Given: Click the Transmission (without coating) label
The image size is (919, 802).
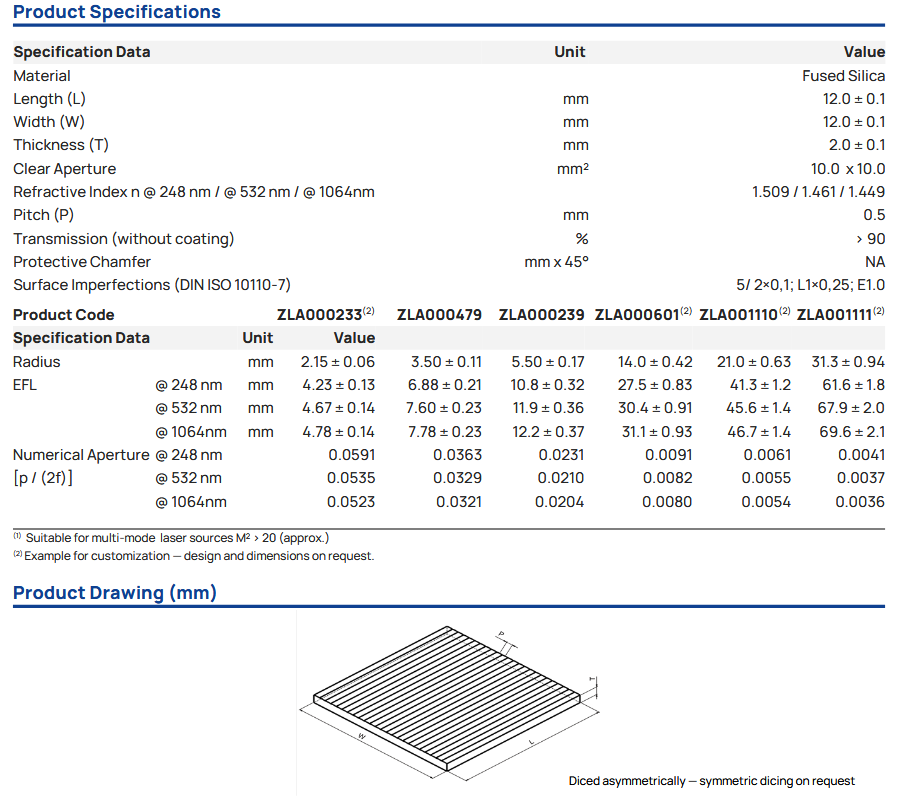Looking at the screenshot, I should [123, 239].
